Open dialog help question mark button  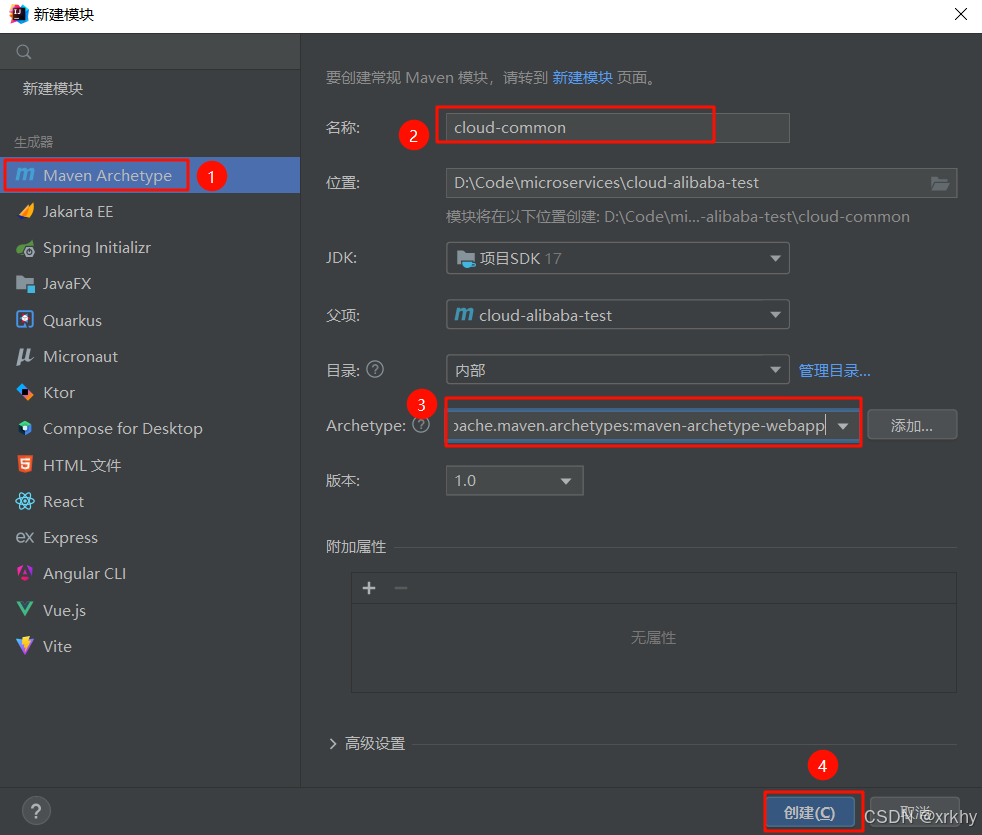point(36,811)
